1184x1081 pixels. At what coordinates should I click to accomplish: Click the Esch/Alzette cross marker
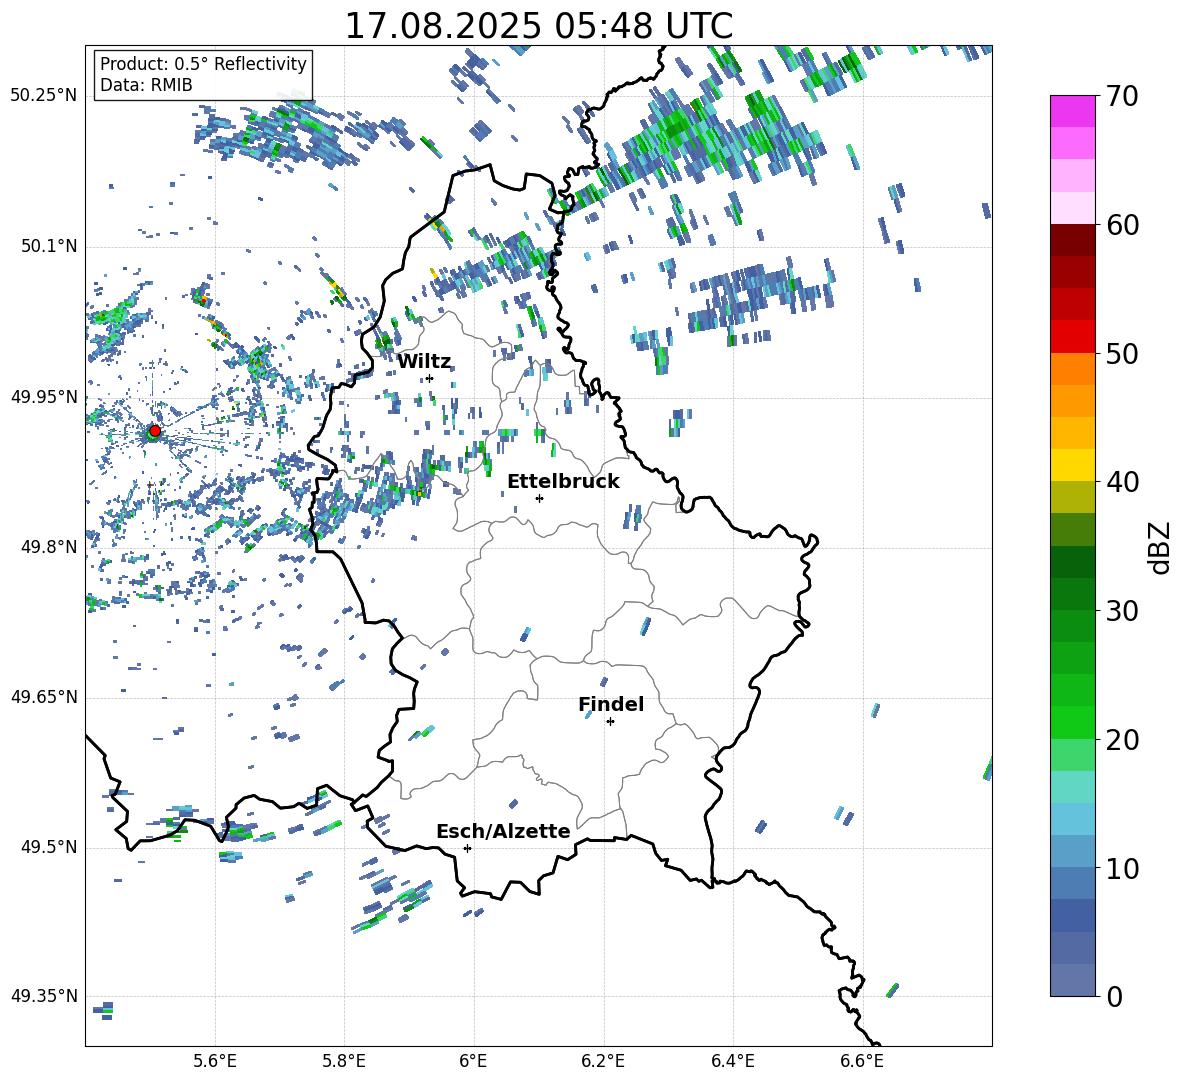pyautogui.click(x=467, y=848)
